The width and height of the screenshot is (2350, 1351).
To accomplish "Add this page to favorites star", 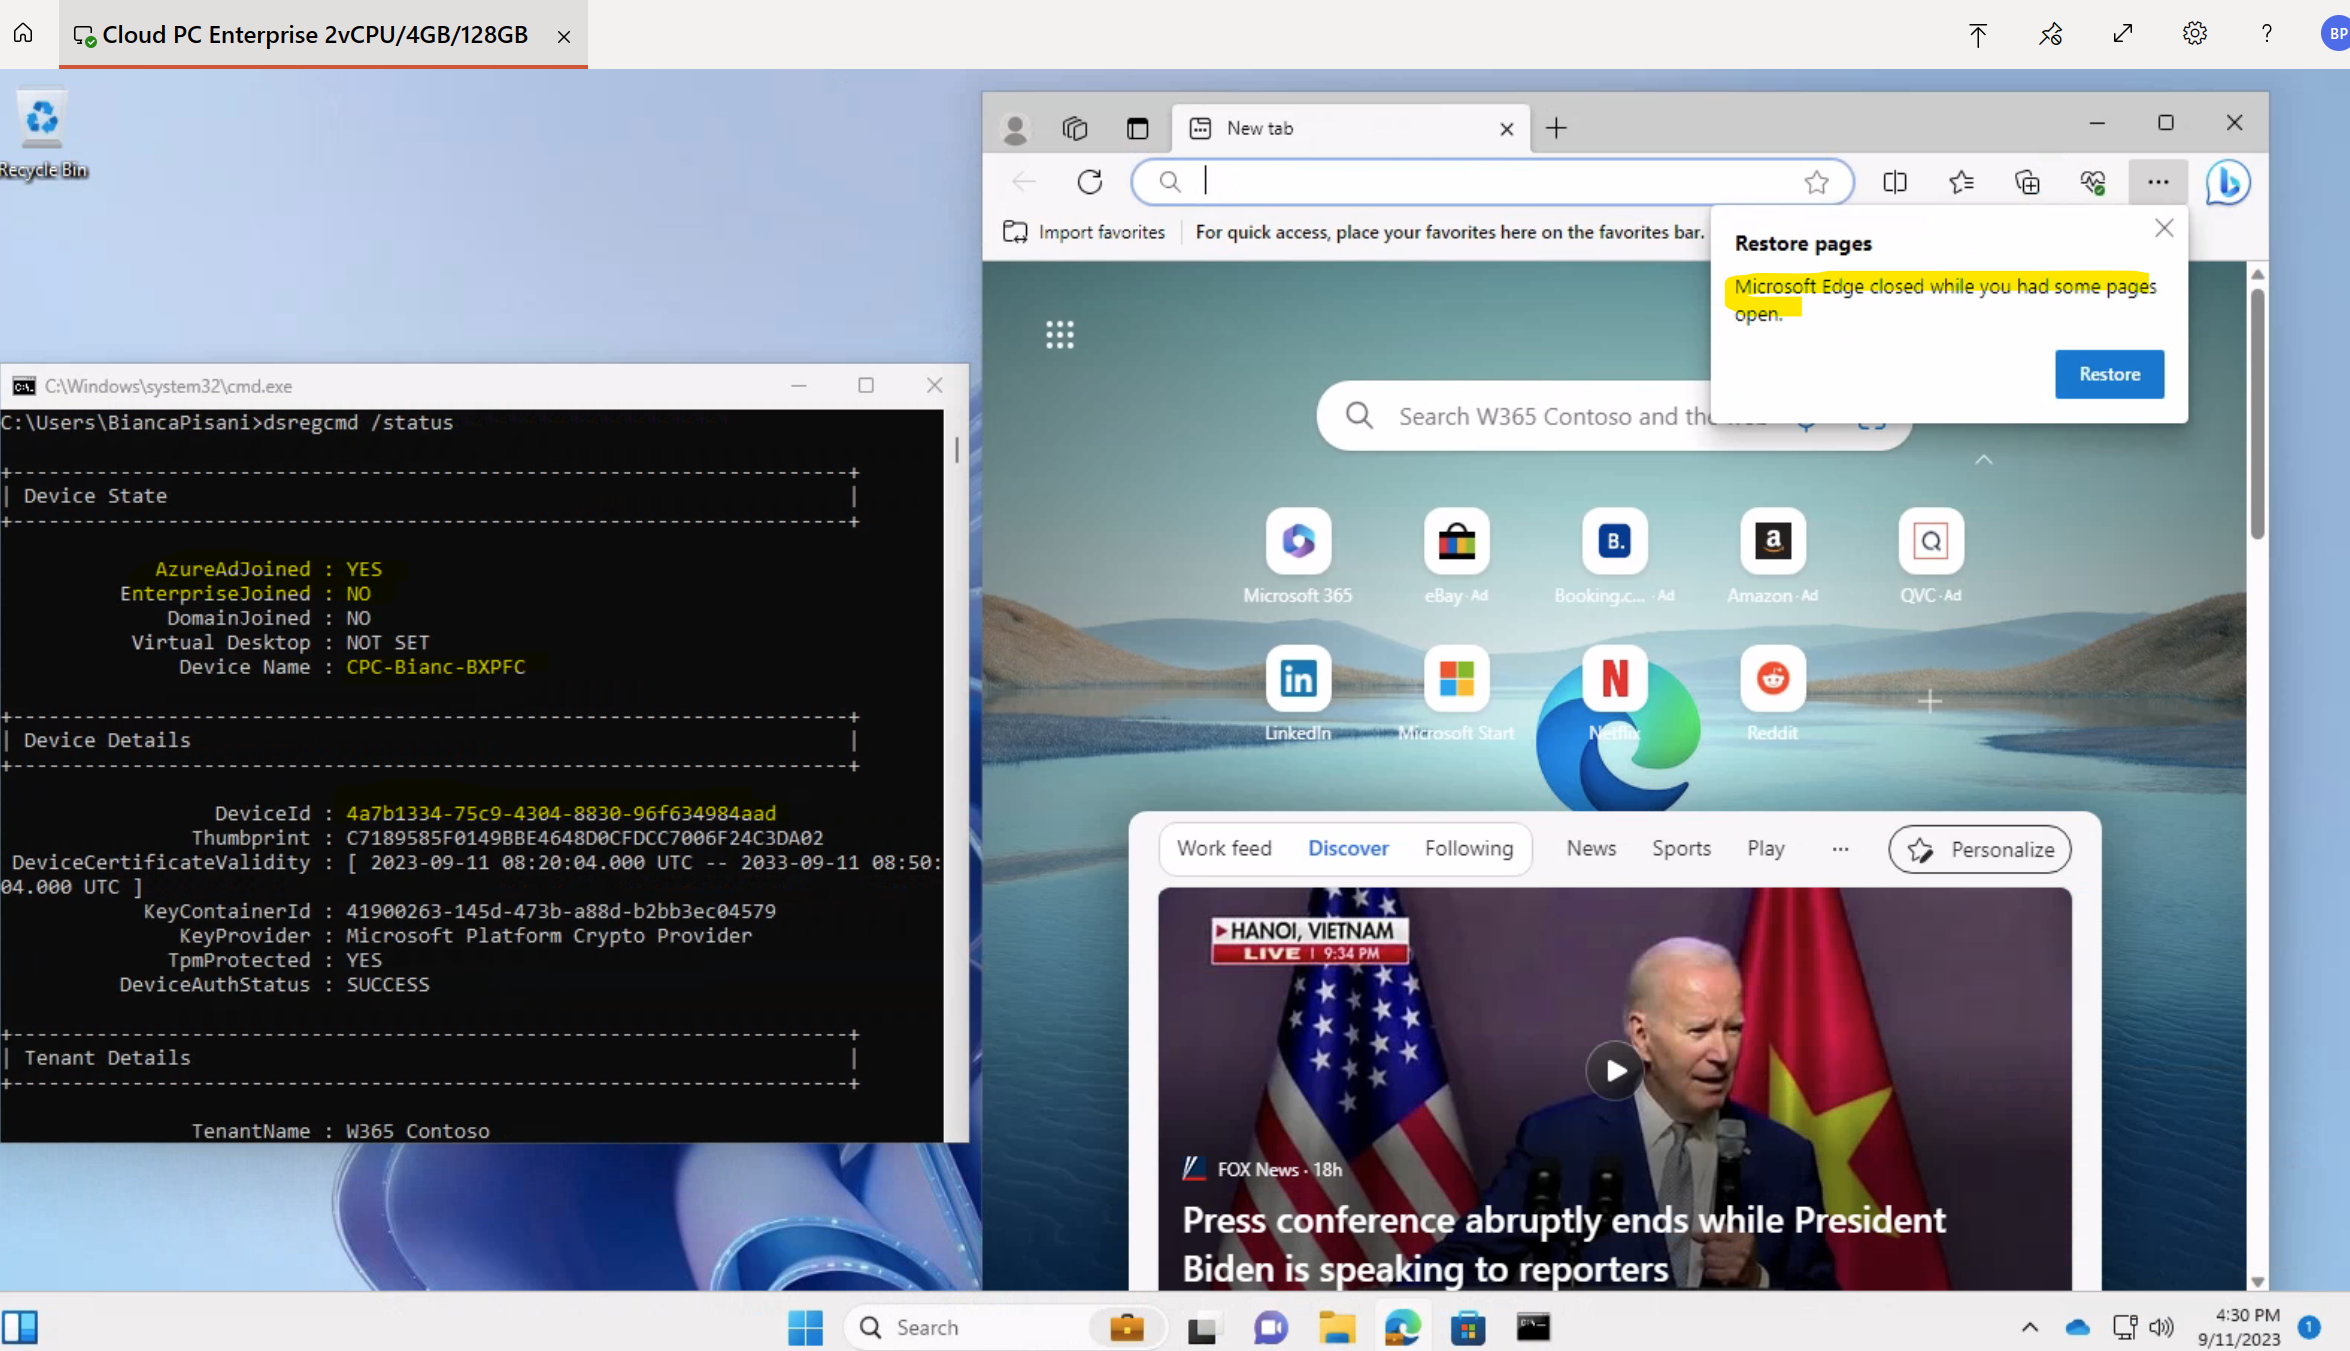I will pyautogui.click(x=1816, y=182).
